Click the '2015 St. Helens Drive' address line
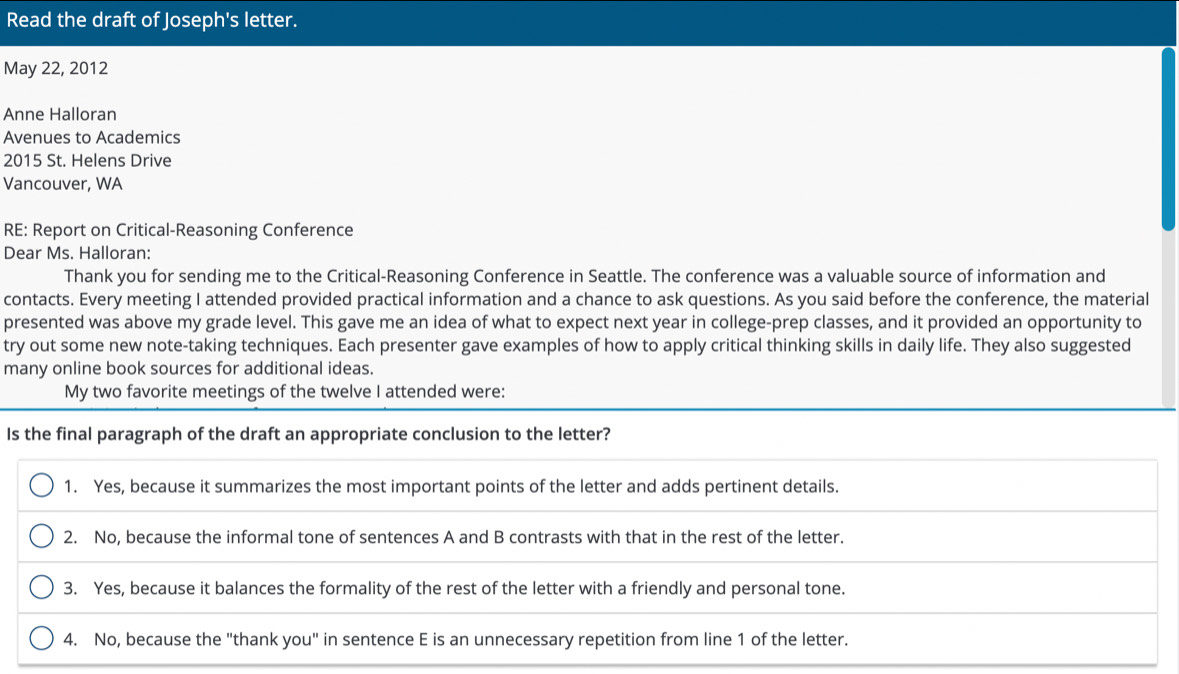Image resolution: width=1179 pixels, height=674 pixels. pyautogui.click(x=87, y=161)
